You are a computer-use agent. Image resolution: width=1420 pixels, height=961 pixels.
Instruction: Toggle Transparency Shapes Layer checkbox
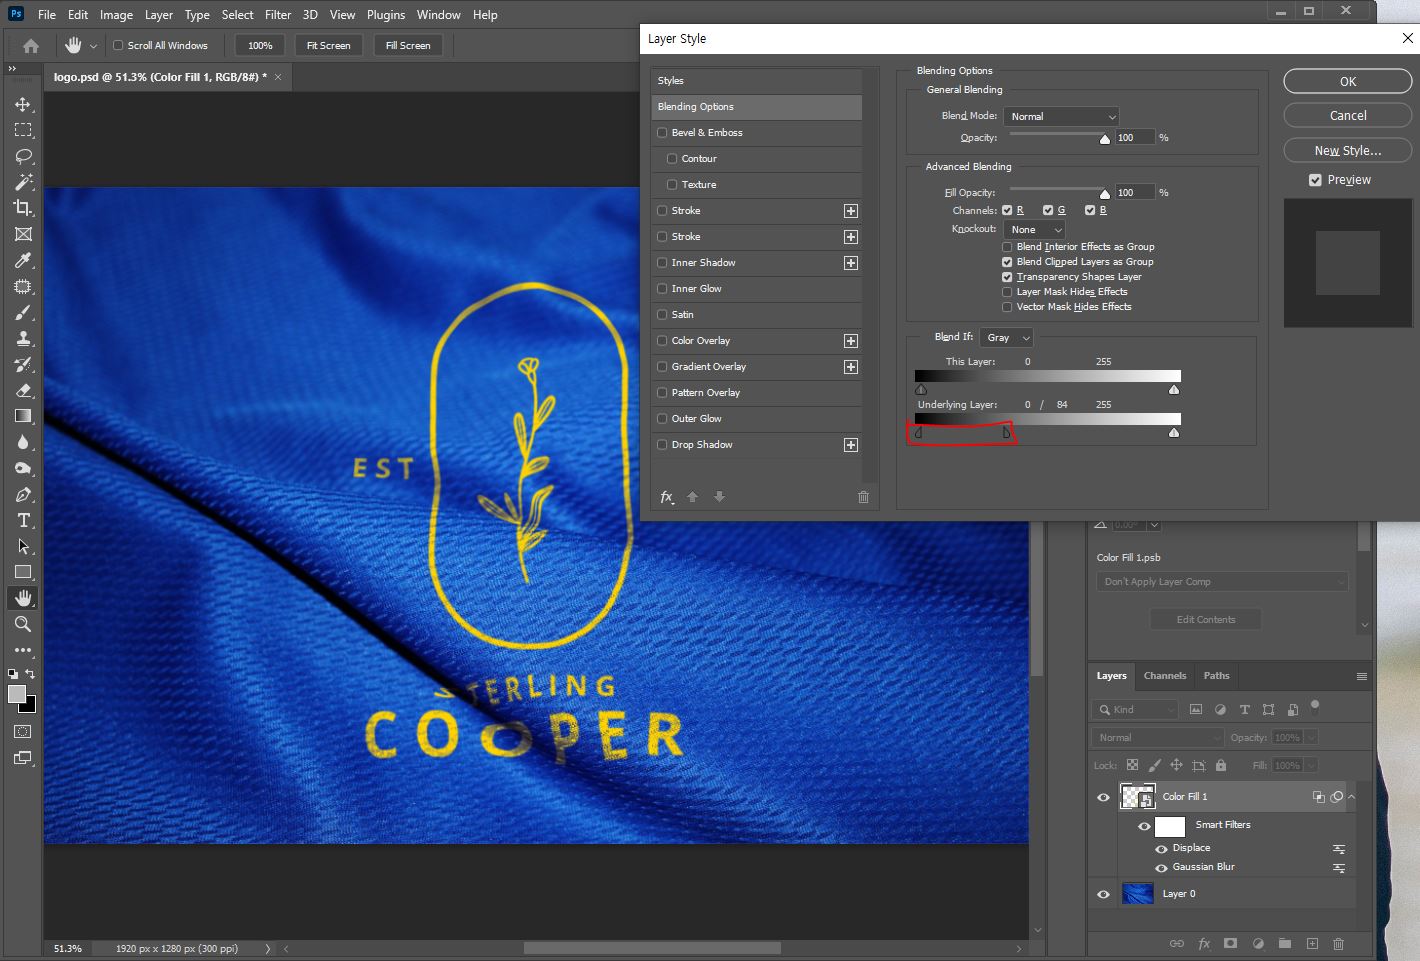point(1007,277)
